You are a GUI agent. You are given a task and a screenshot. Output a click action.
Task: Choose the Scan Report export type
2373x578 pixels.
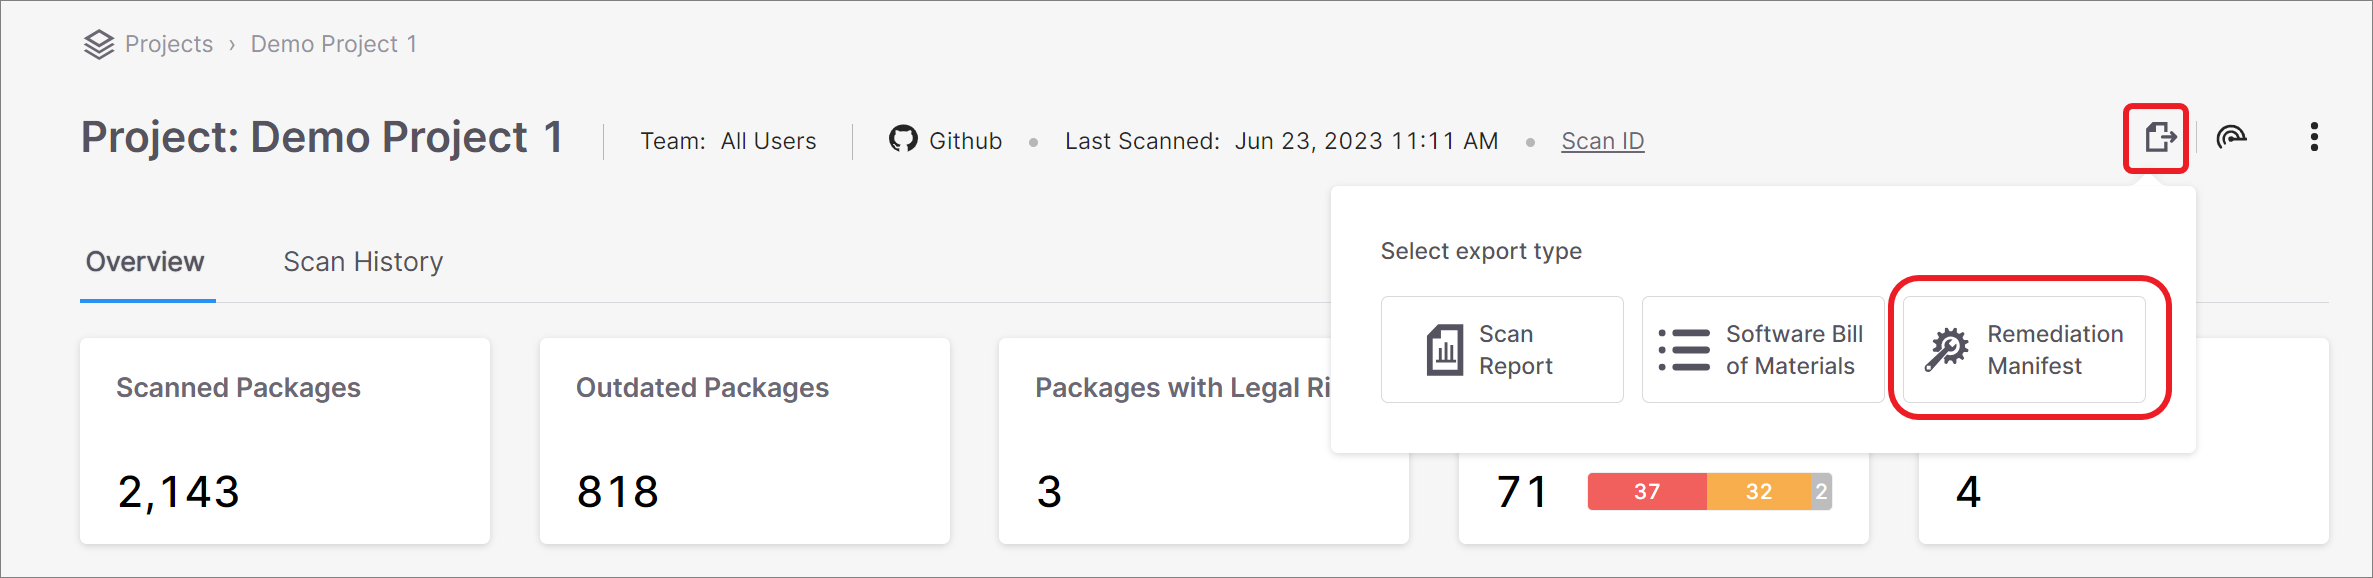[x=1502, y=350]
